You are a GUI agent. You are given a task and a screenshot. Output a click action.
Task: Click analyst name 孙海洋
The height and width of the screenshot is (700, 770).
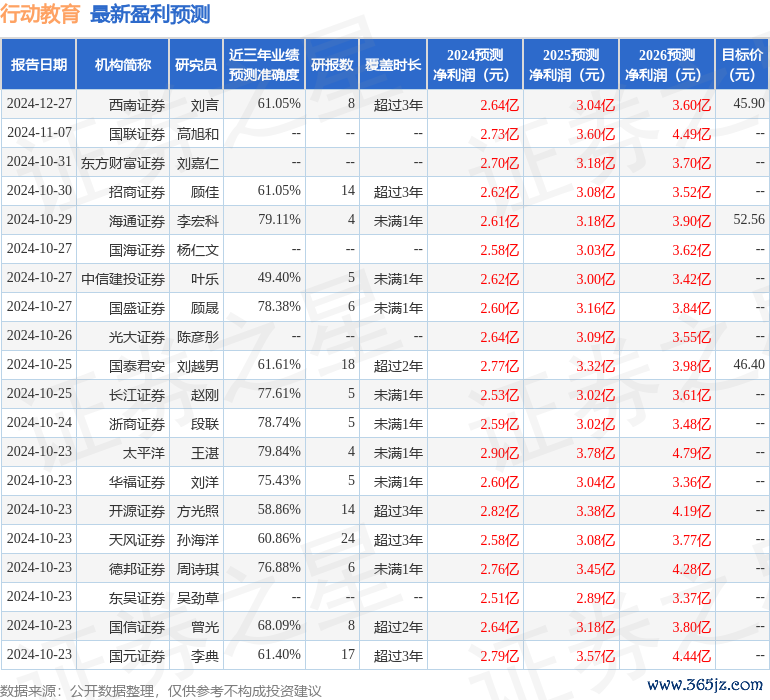coord(197,539)
